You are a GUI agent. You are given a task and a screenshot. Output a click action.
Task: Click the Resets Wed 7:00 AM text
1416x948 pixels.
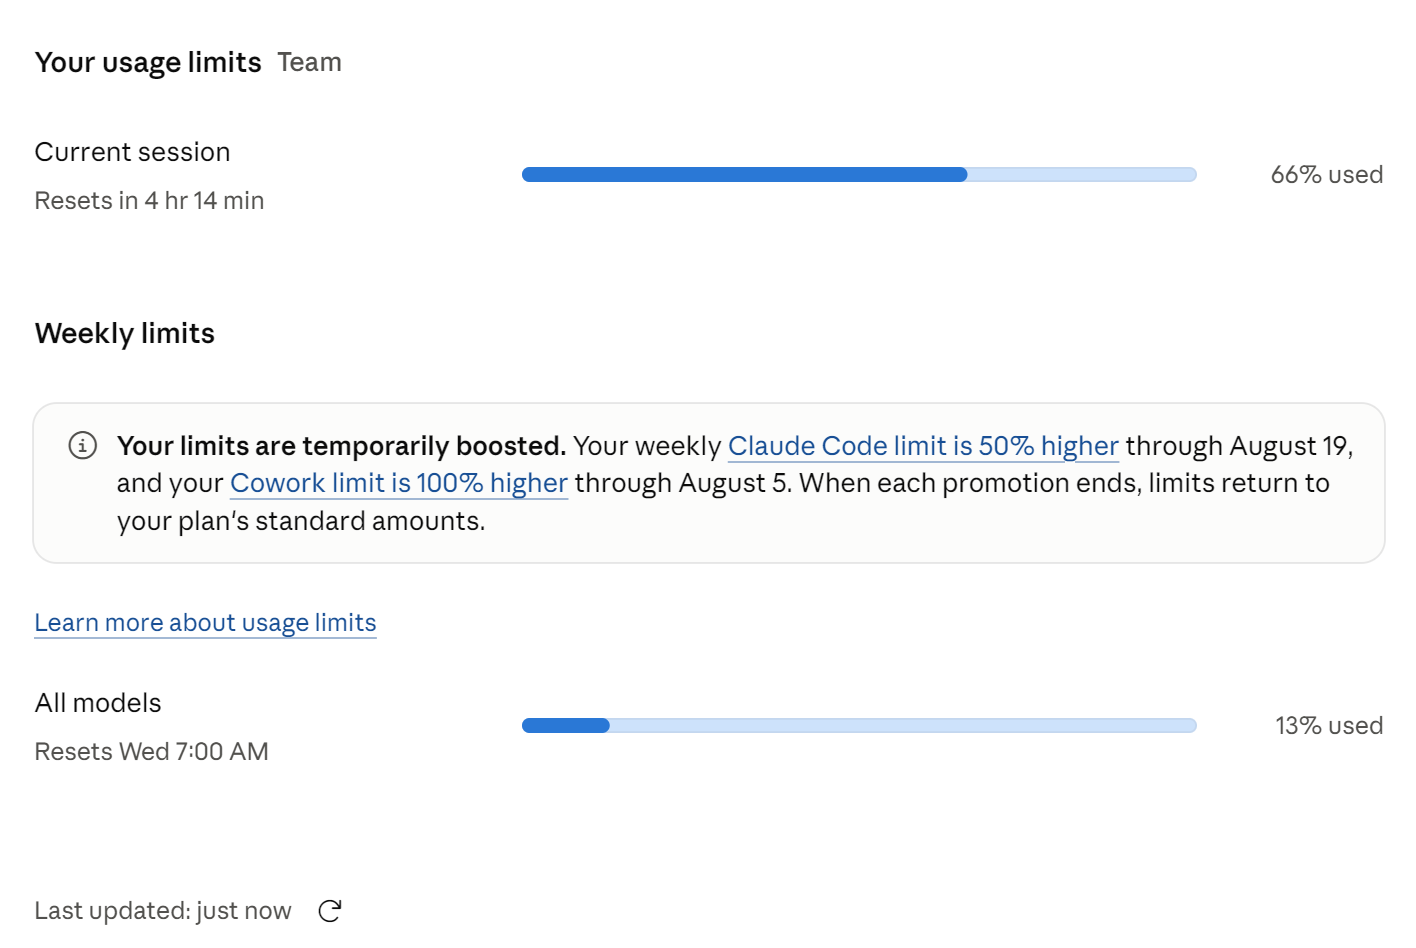click(x=151, y=752)
